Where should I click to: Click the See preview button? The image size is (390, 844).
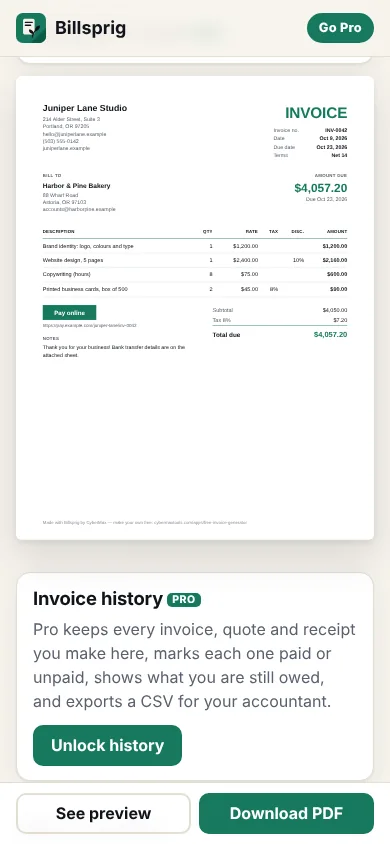tap(103, 813)
